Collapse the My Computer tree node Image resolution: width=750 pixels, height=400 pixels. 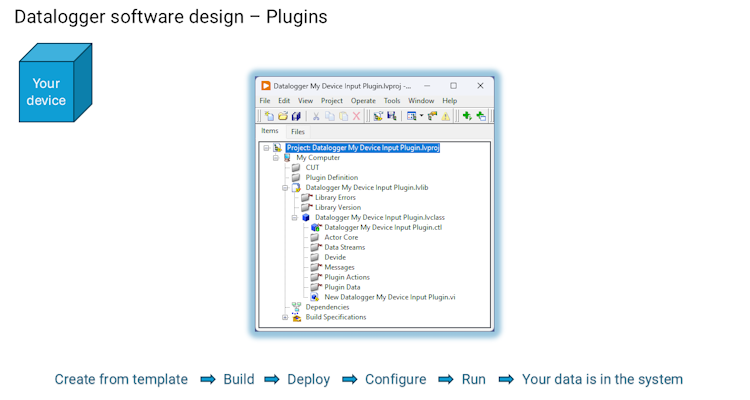pos(276,158)
